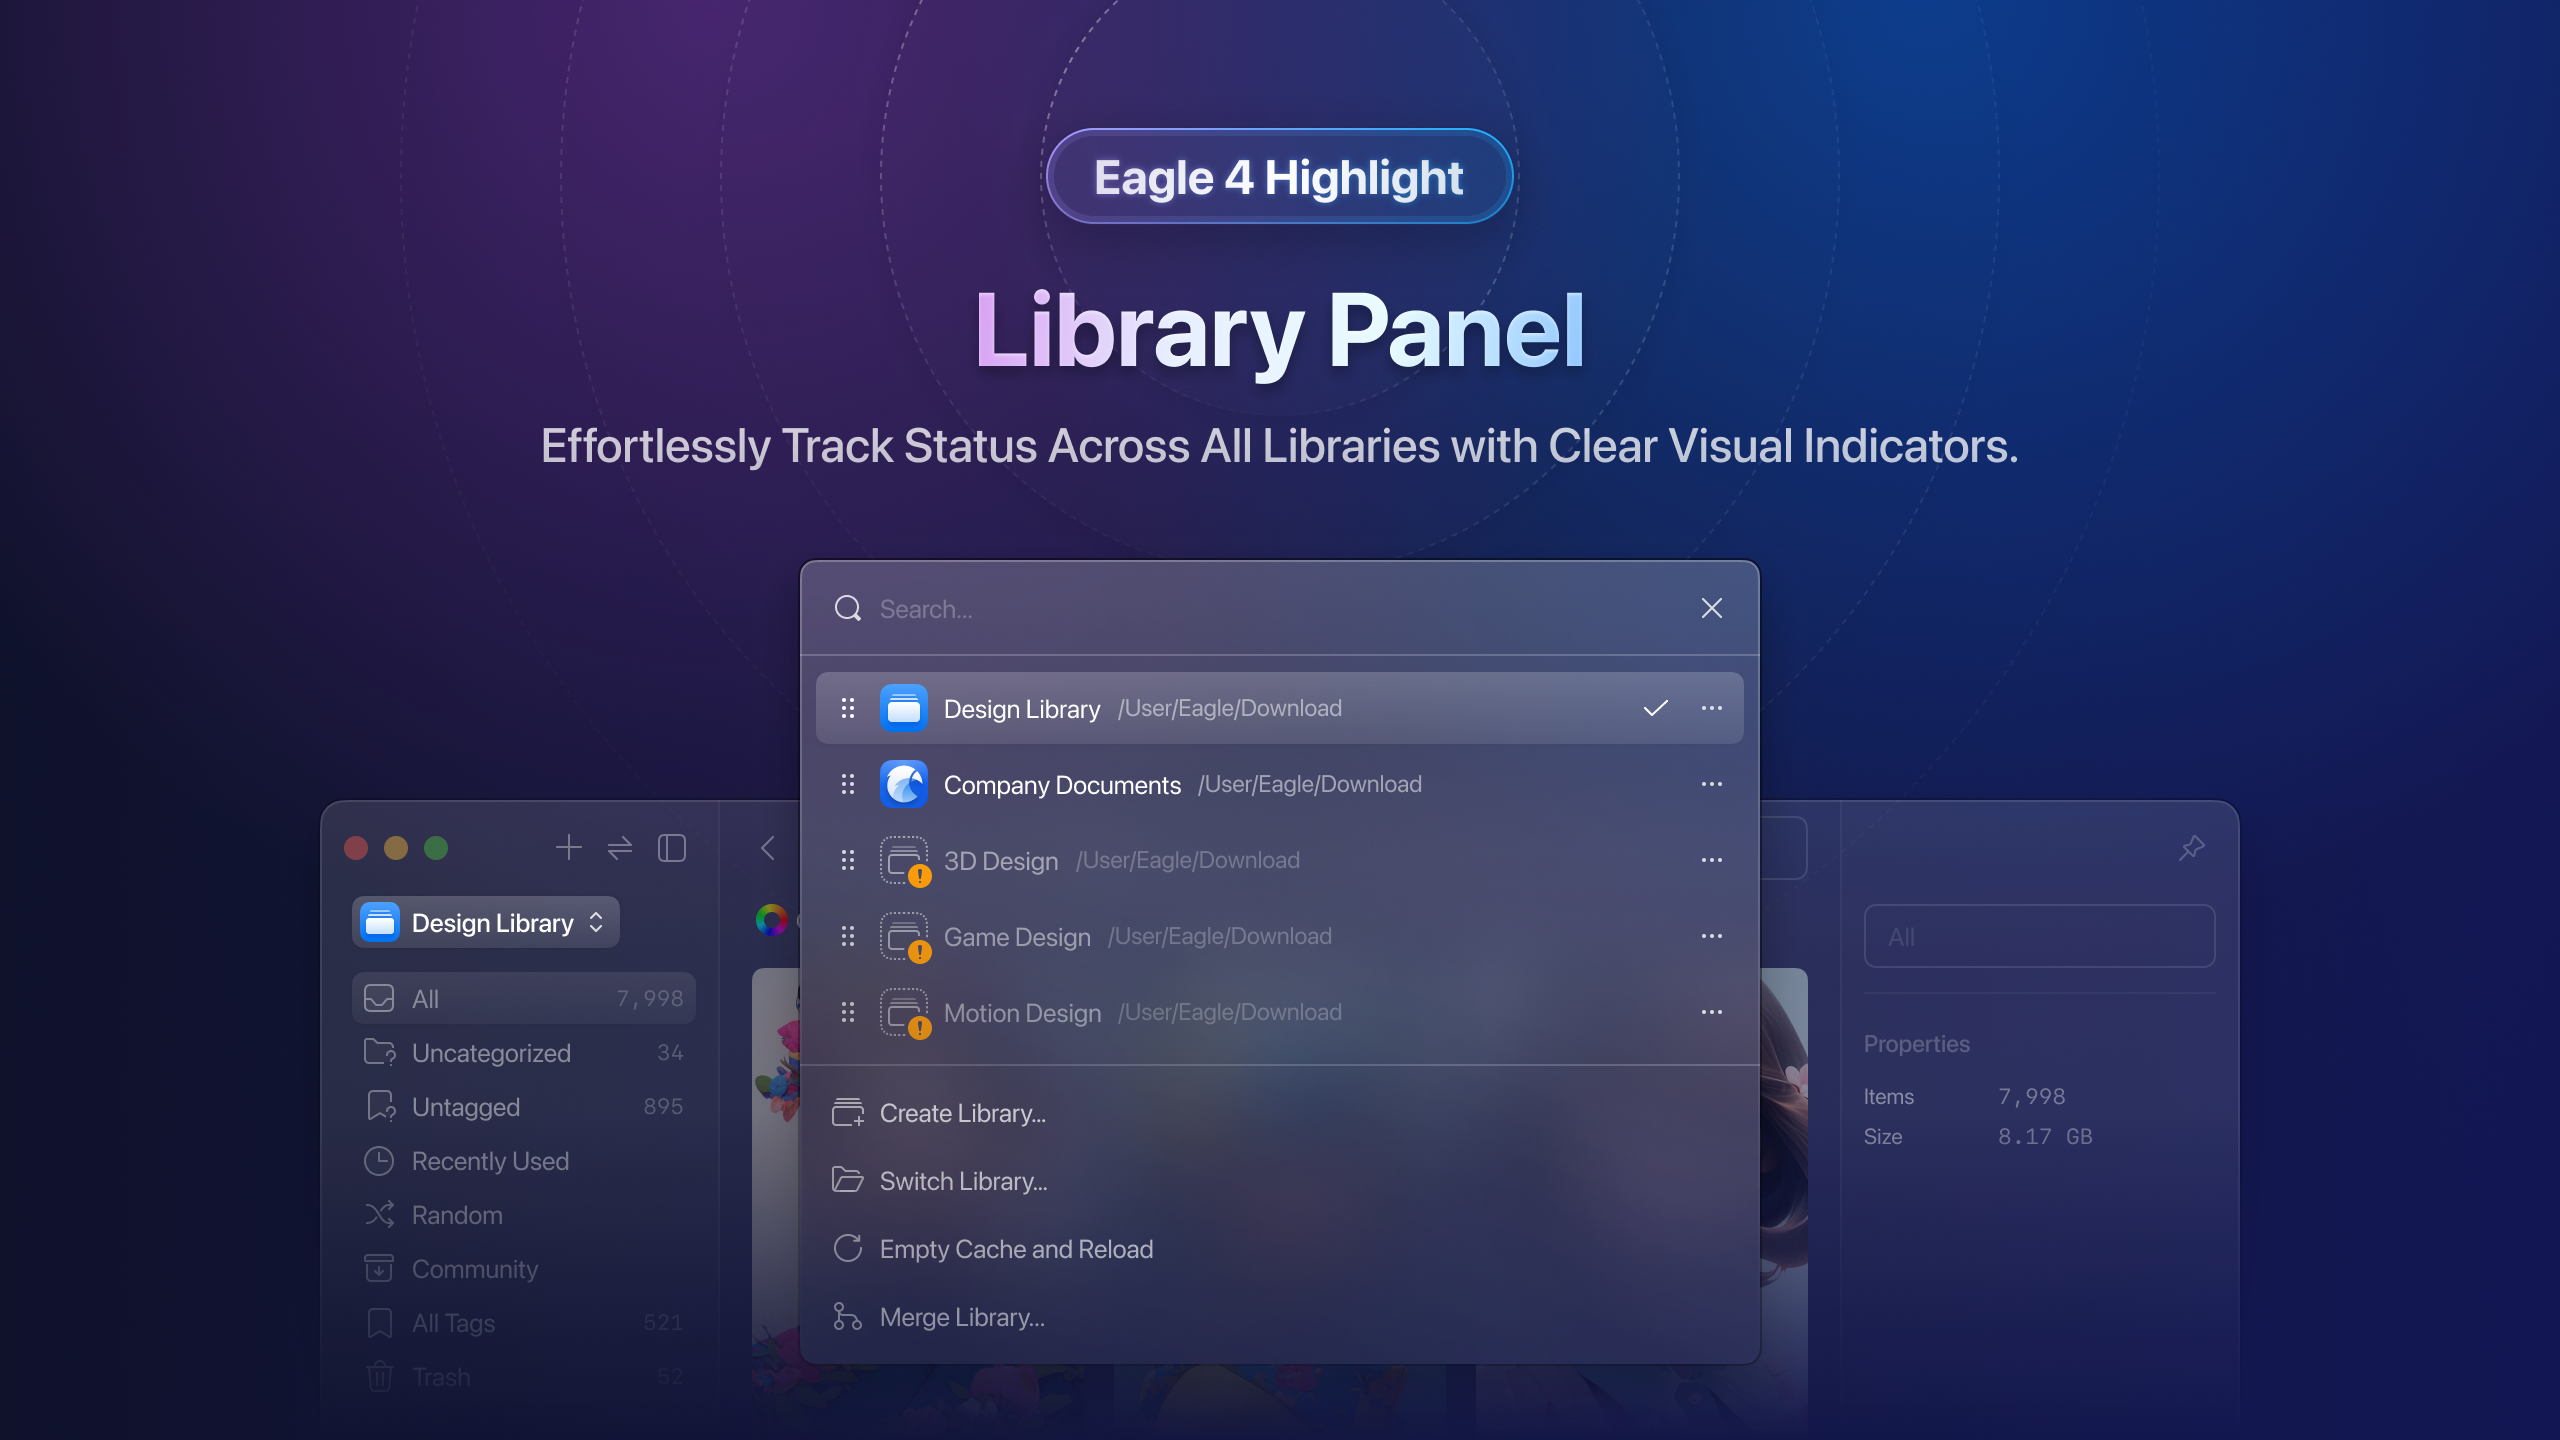The width and height of the screenshot is (2560, 1440).
Task: Click the warning badge on 3D Design library
Action: pos(919,875)
